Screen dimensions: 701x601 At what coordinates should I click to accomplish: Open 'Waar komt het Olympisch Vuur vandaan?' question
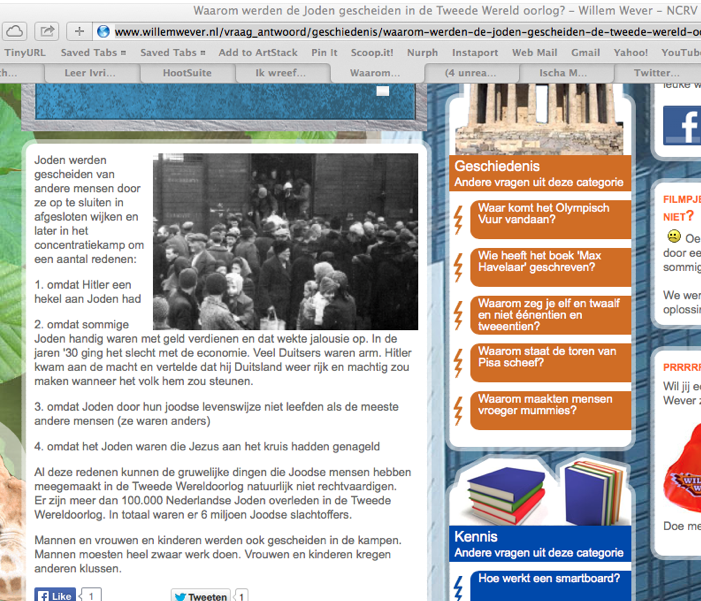coord(551,219)
